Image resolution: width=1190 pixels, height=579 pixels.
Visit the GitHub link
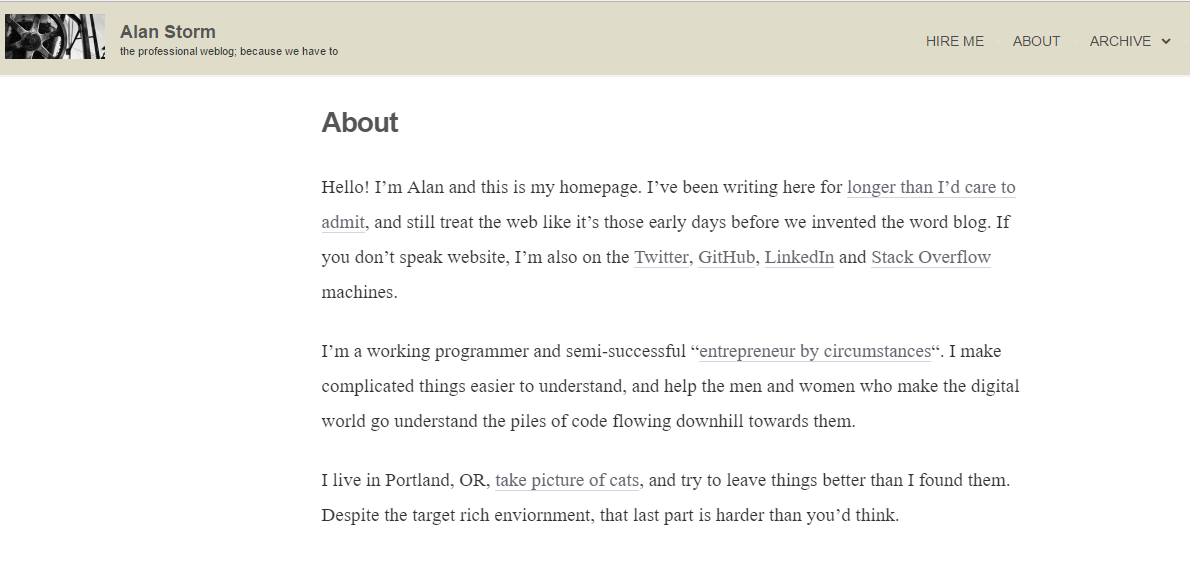tap(726, 257)
